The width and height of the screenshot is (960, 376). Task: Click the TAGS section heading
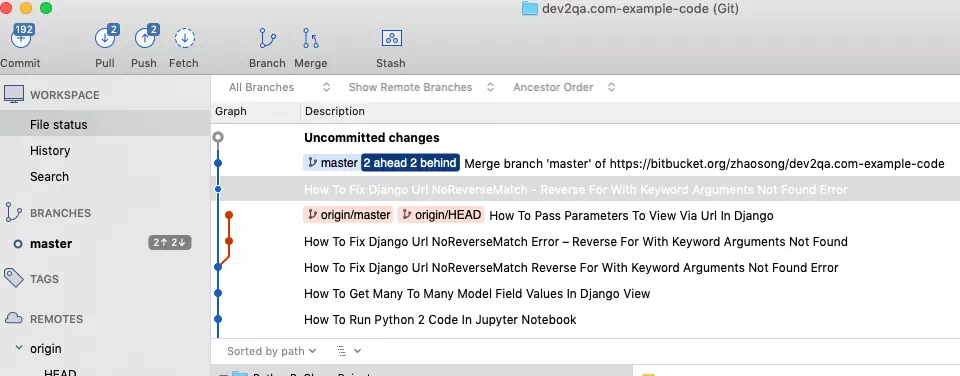[44, 279]
